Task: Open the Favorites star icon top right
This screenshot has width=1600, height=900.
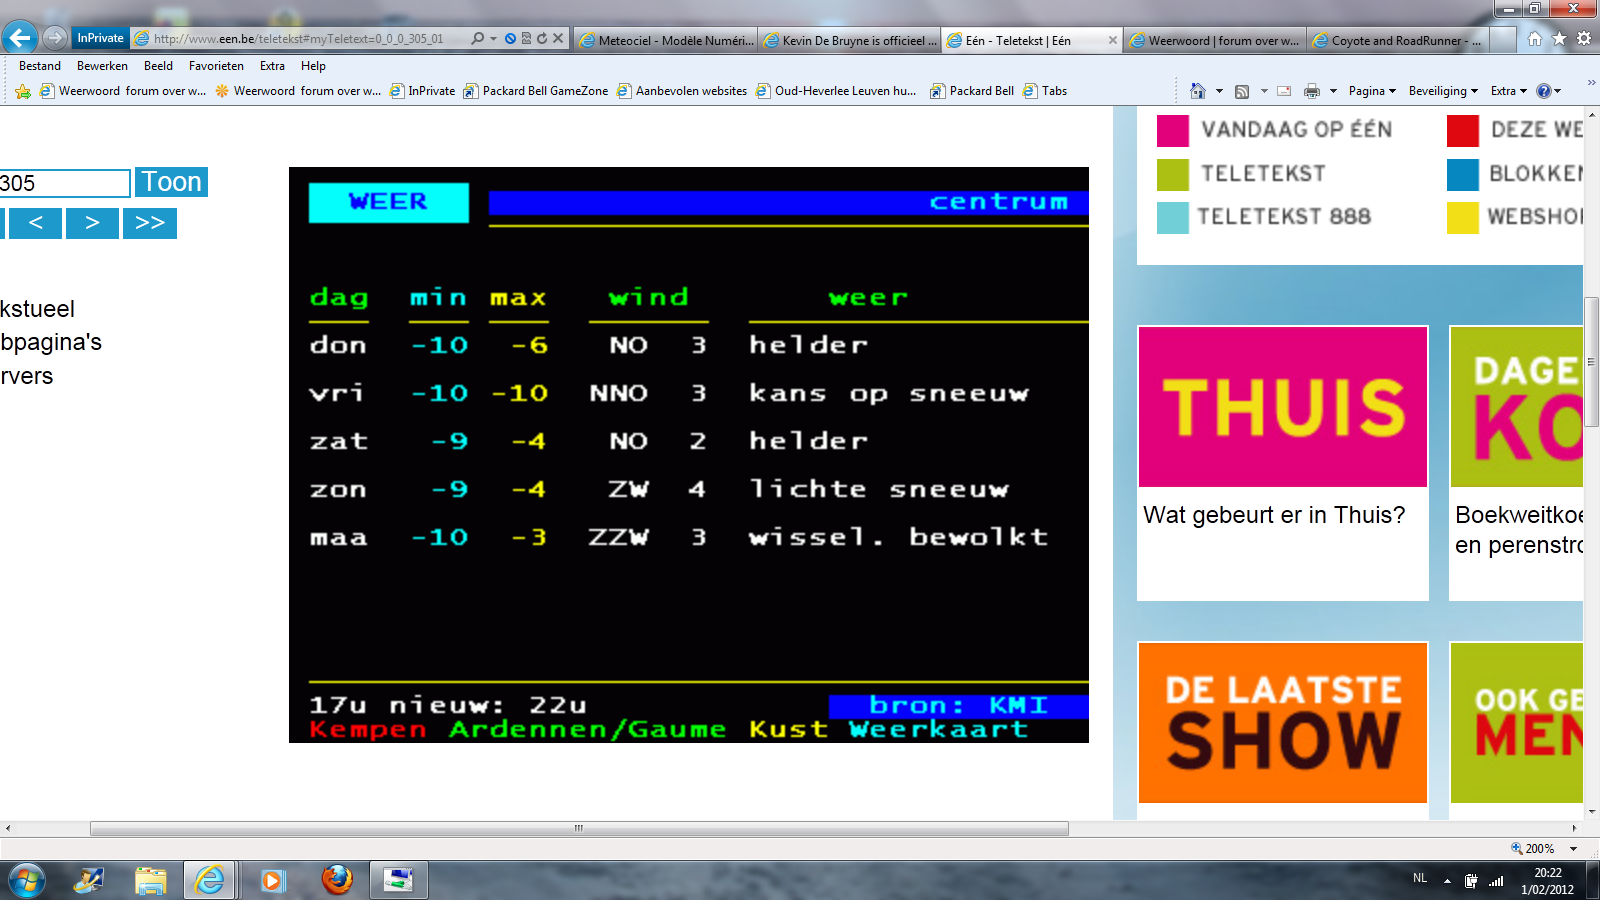Action: tap(1559, 39)
